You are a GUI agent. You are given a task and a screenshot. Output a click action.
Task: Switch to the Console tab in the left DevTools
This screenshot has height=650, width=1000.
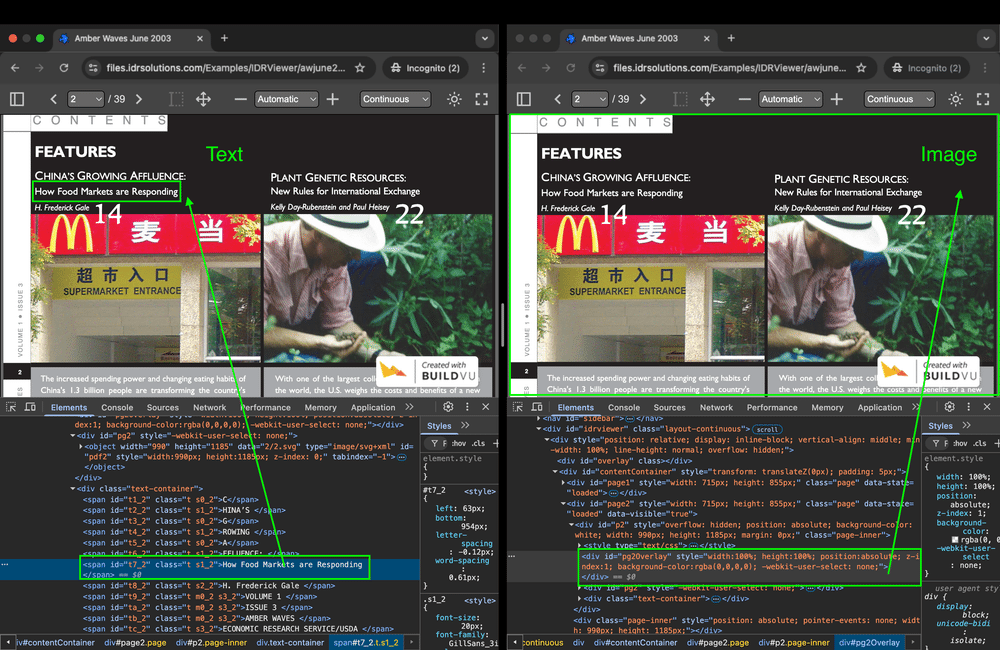pos(117,407)
